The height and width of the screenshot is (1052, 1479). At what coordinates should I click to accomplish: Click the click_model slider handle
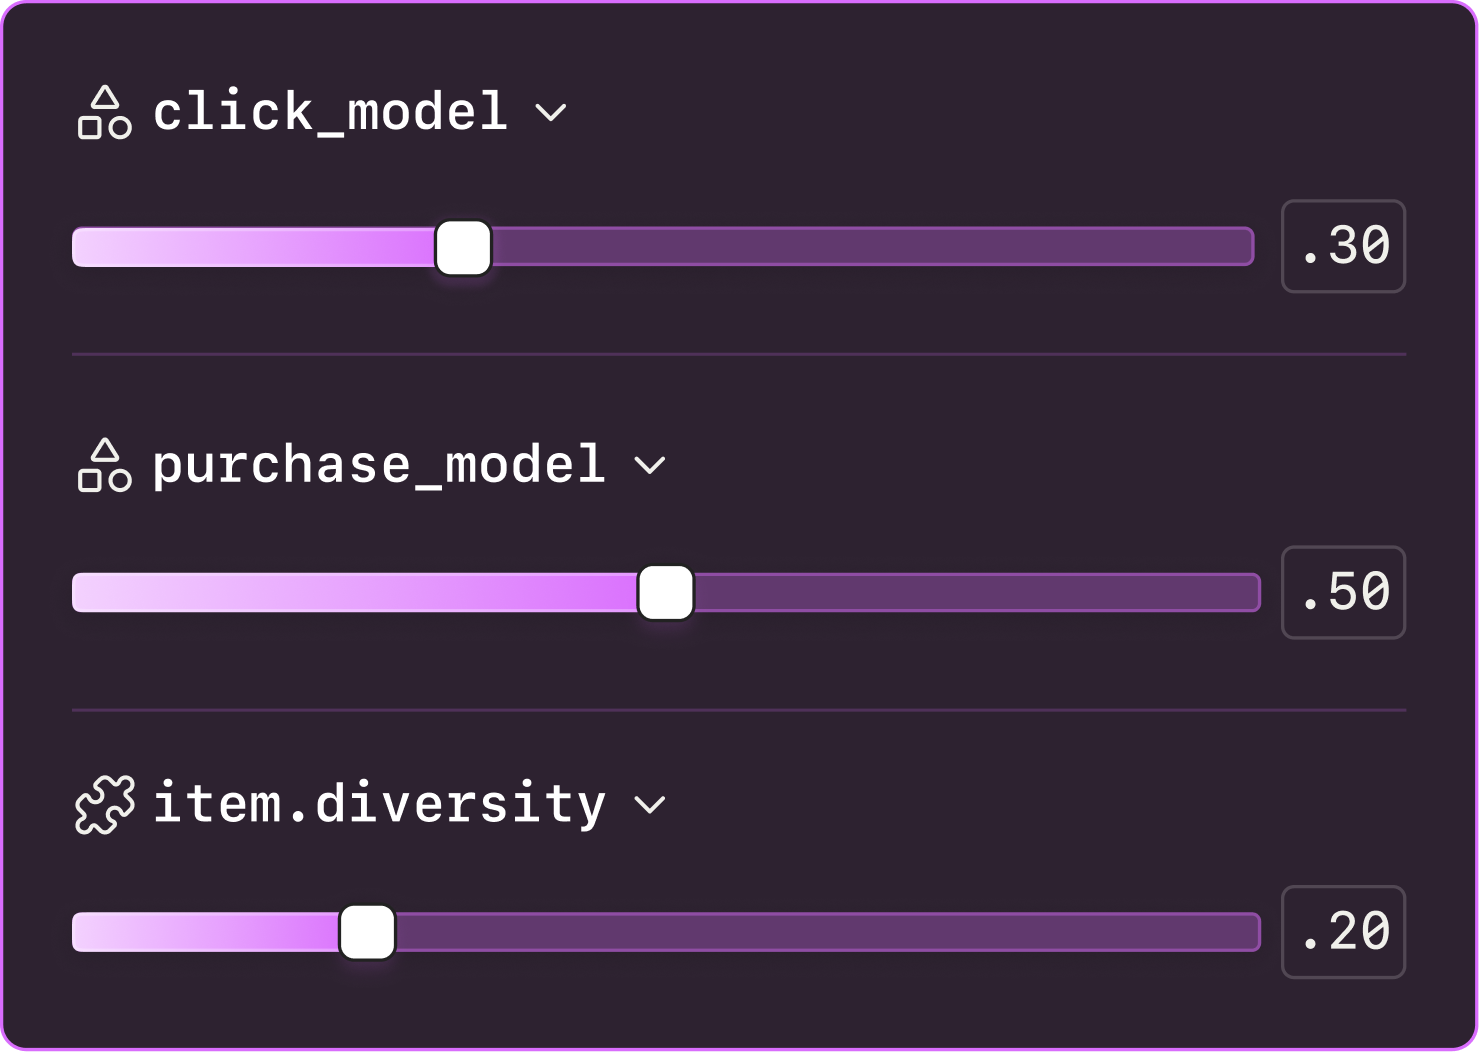[x=464, y=248]
